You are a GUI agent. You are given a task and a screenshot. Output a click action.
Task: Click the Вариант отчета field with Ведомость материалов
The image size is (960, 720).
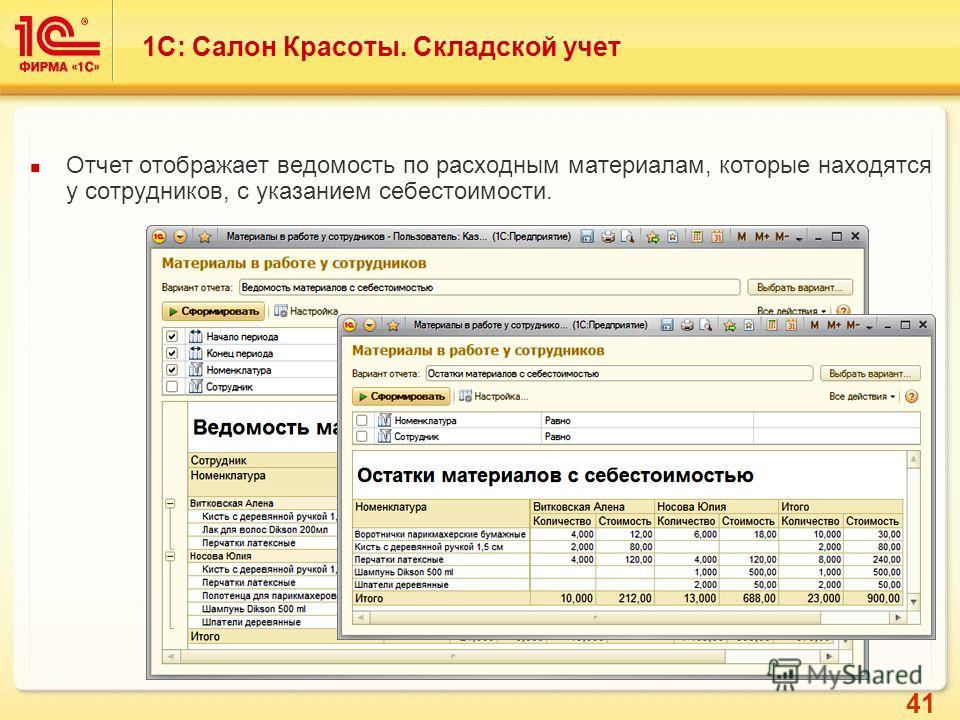click(490, 287)
